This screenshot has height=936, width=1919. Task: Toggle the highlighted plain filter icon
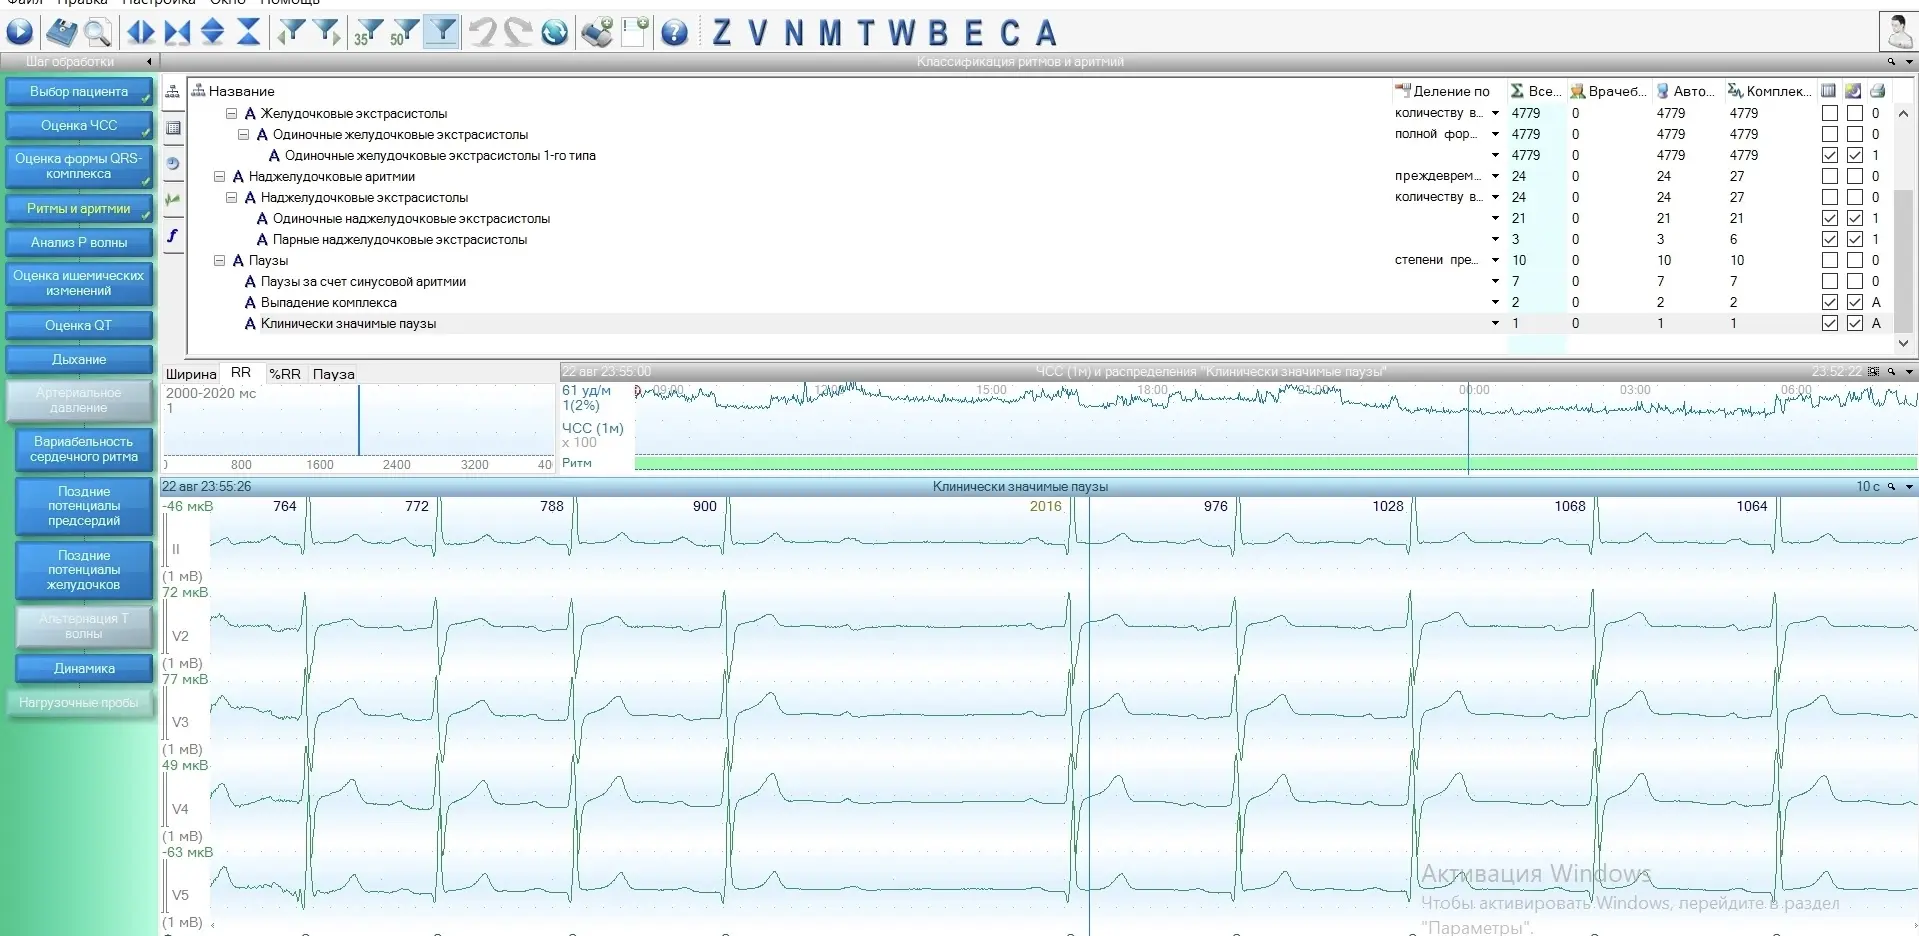pos(441,33)
